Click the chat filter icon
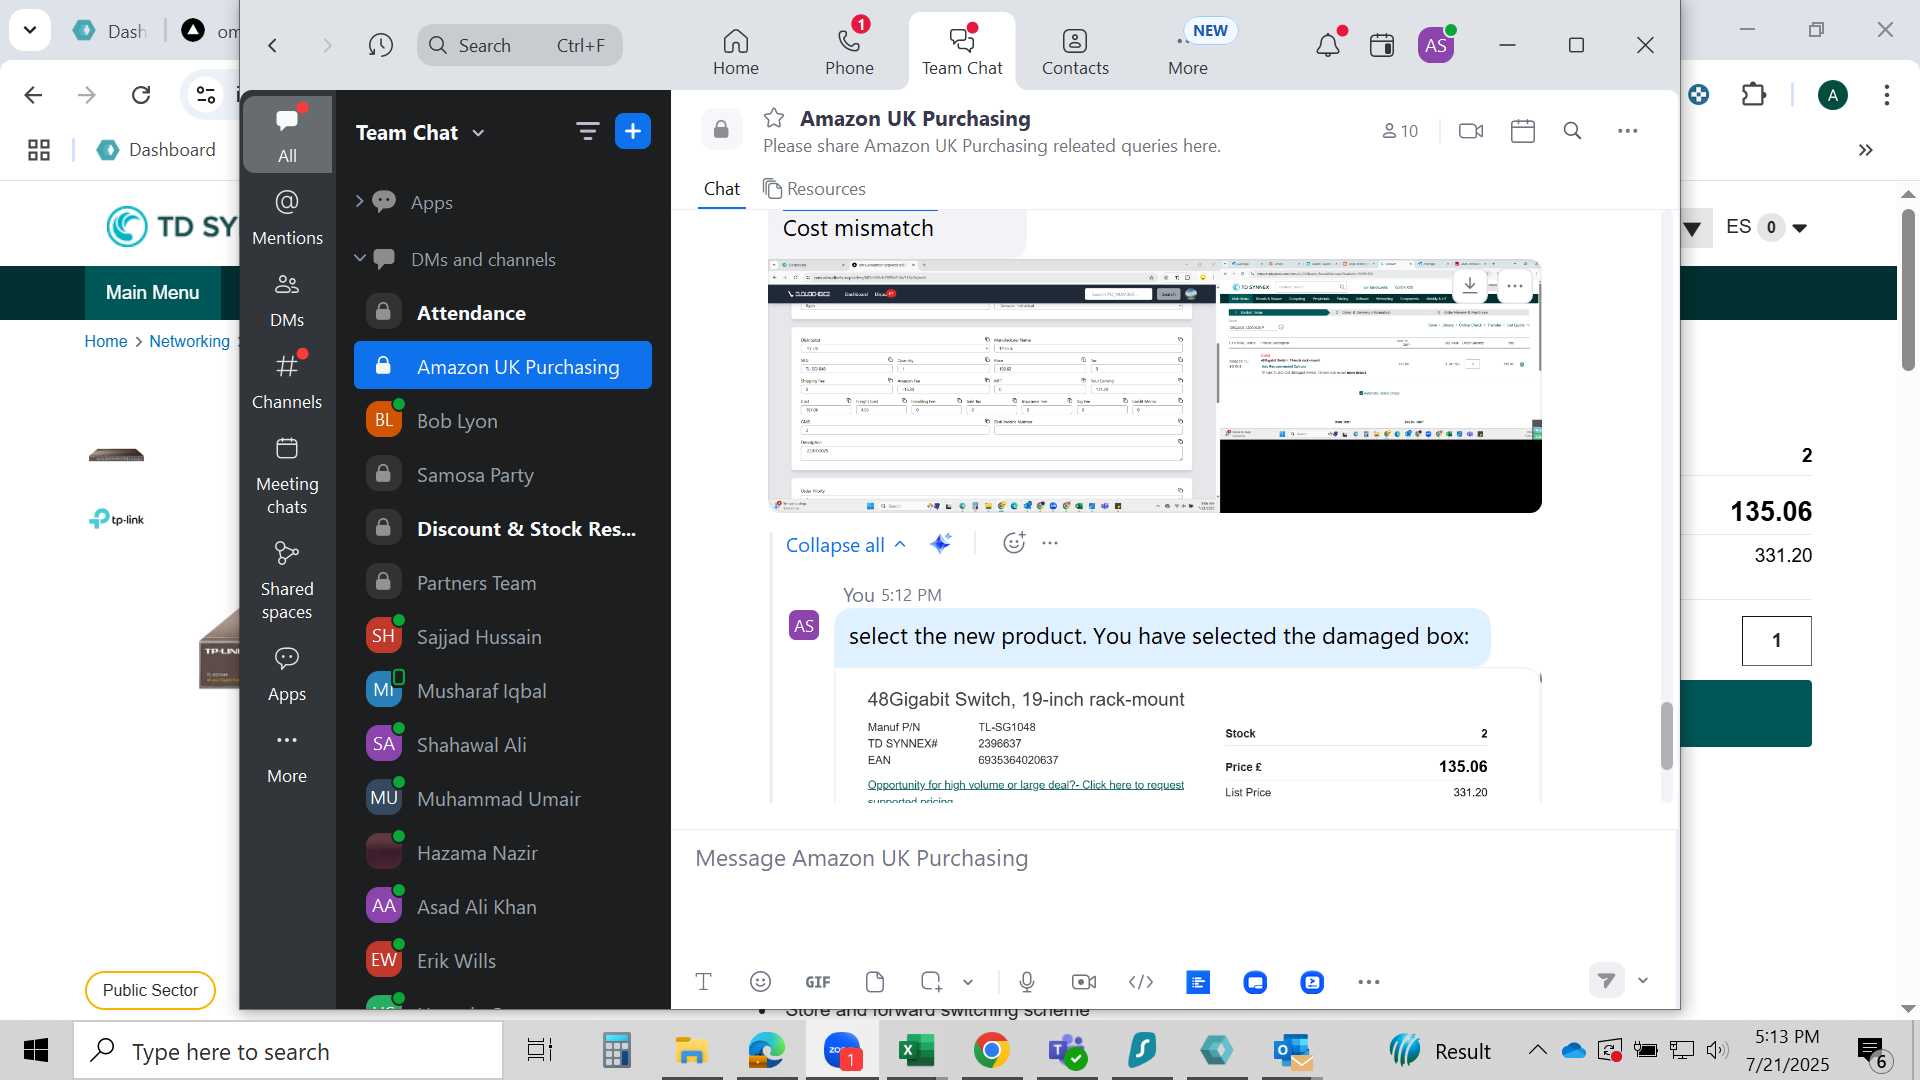The height and width of the screenshot is (1080, 1920). point(587,132)
